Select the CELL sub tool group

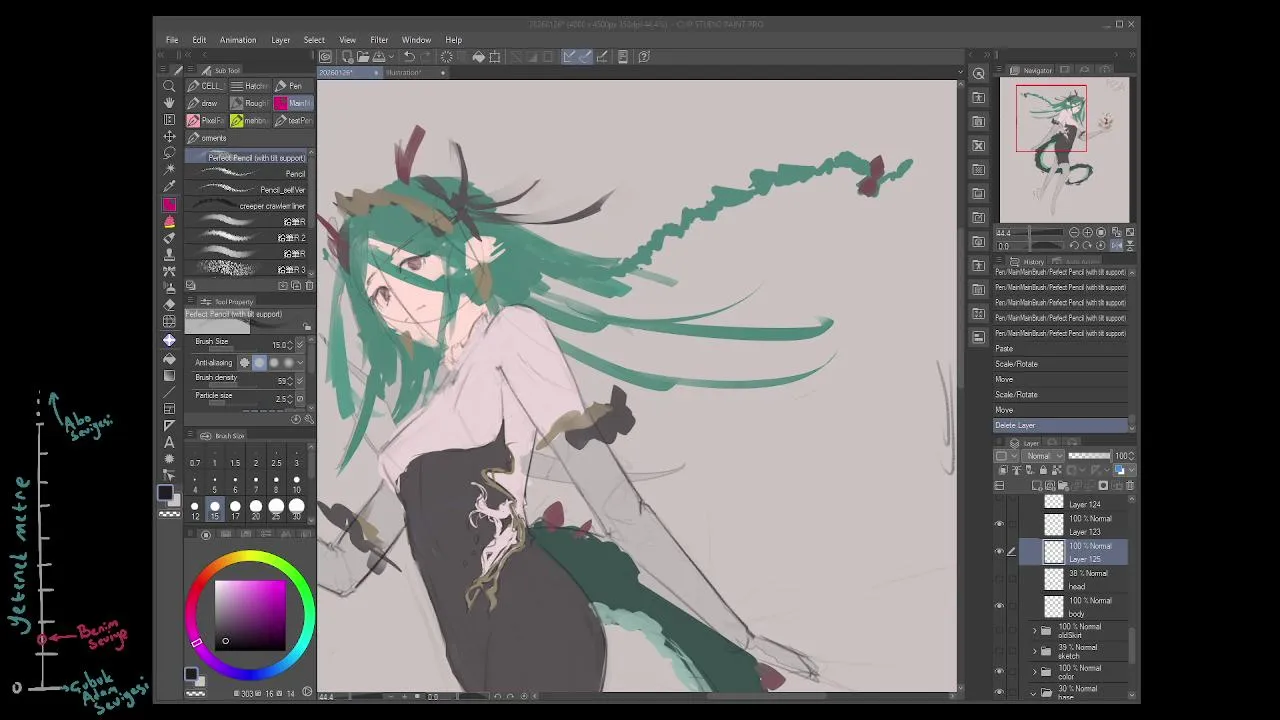(207, 86)
